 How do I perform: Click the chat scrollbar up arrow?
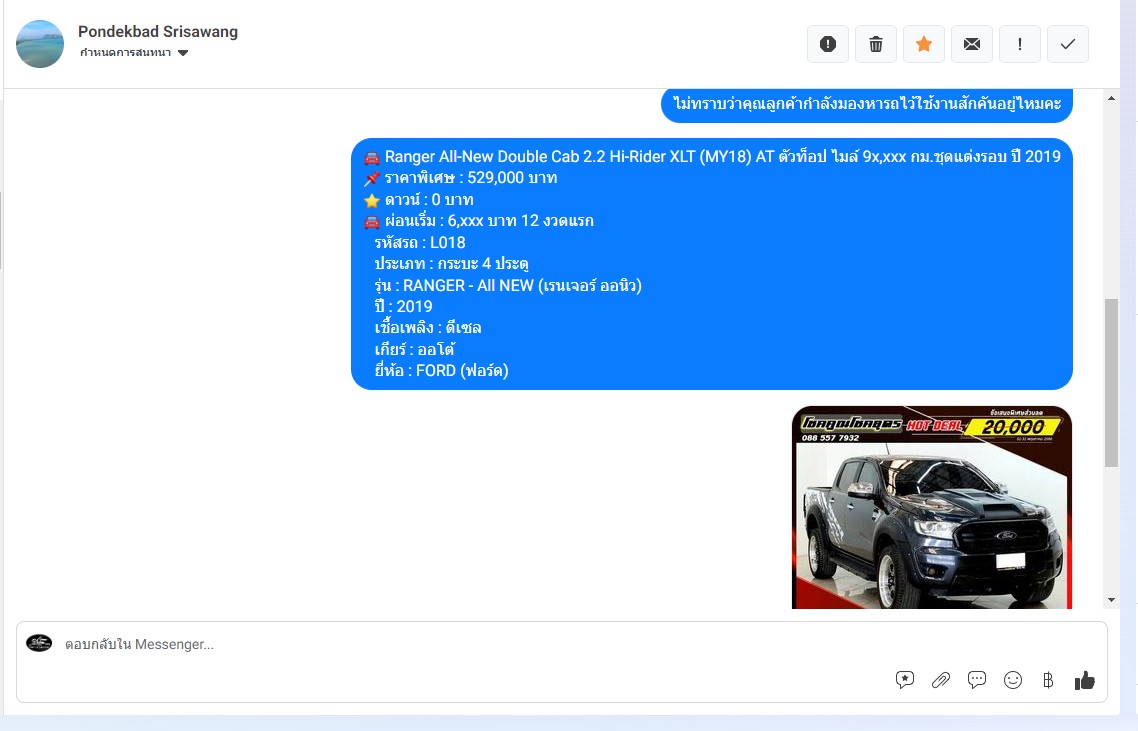point(1111,98)
